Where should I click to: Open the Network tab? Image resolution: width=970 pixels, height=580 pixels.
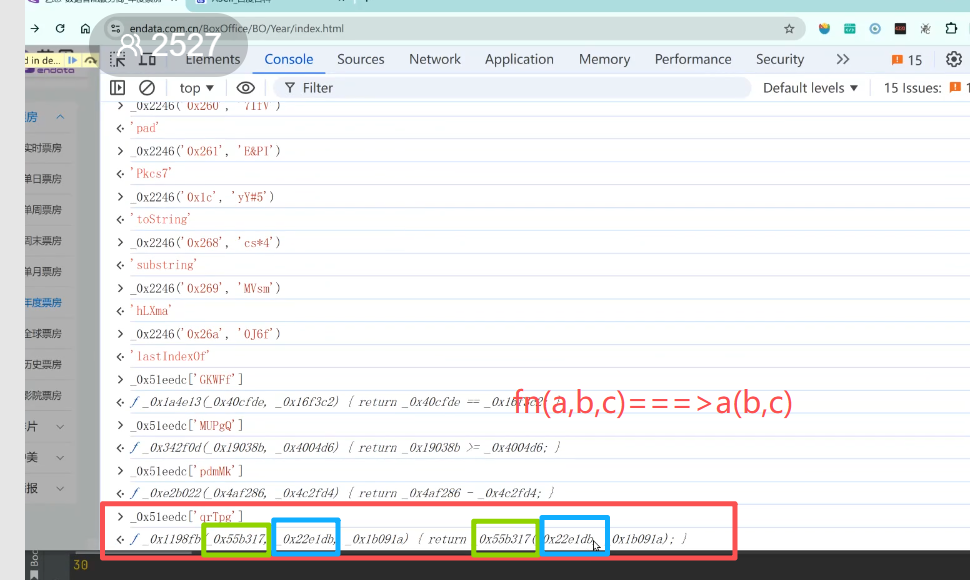[x=434, y=59]
